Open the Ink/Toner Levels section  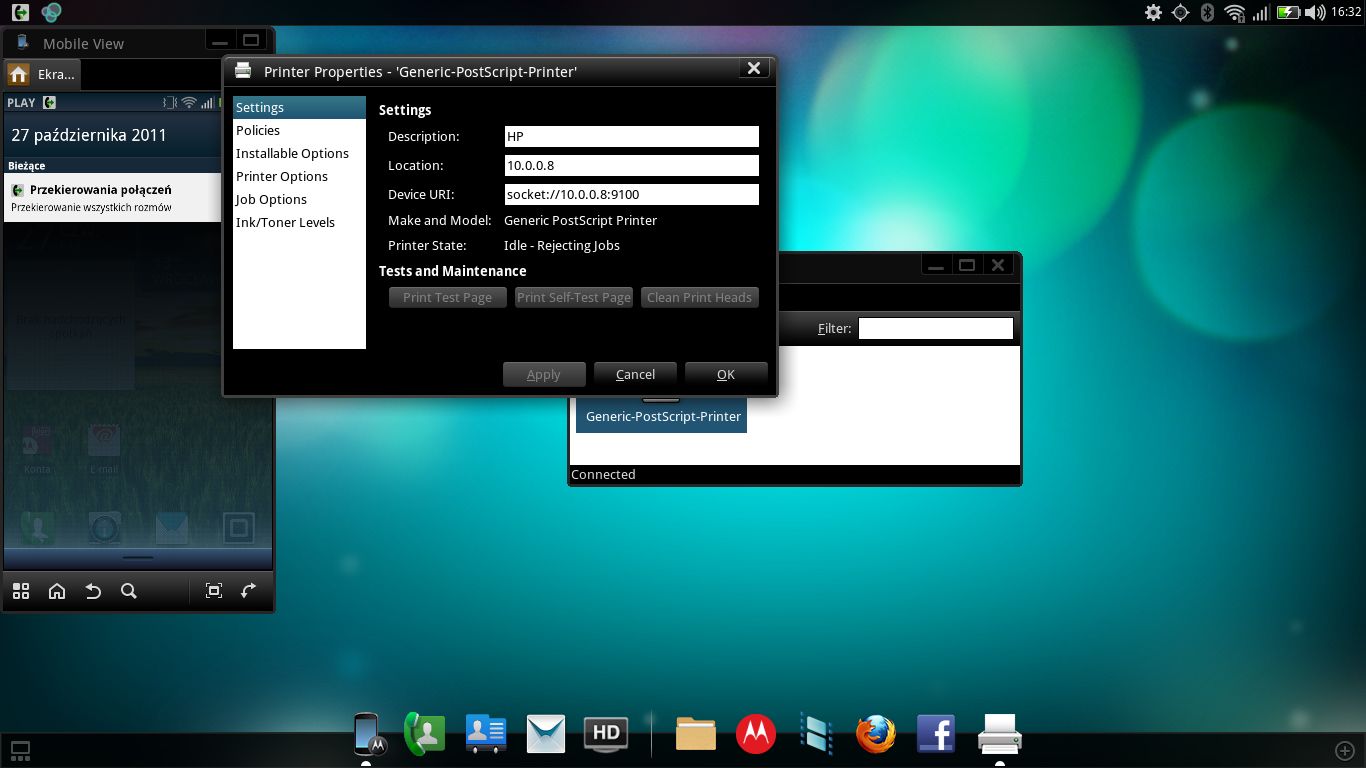(285, 223)
